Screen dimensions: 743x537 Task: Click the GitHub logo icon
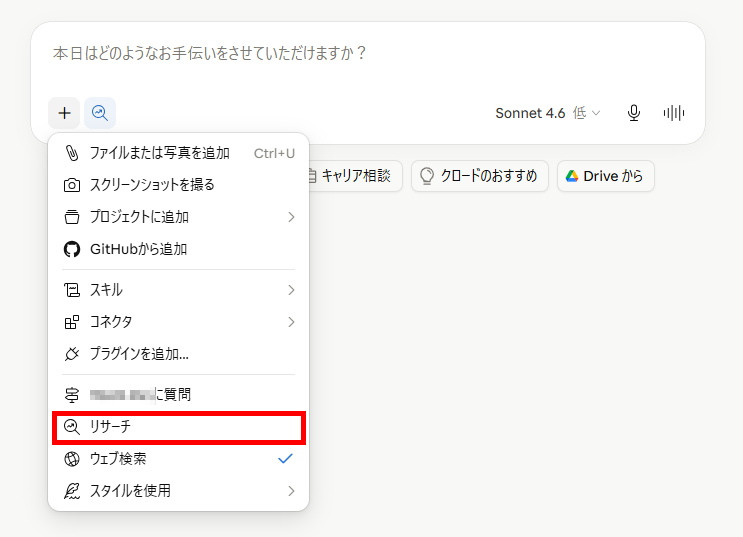click(72, 249)
